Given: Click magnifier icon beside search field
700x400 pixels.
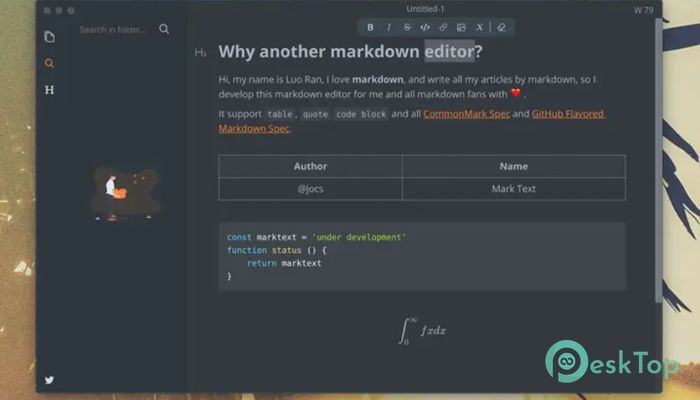Looking at the screenshot, I should tap(164, 29).
